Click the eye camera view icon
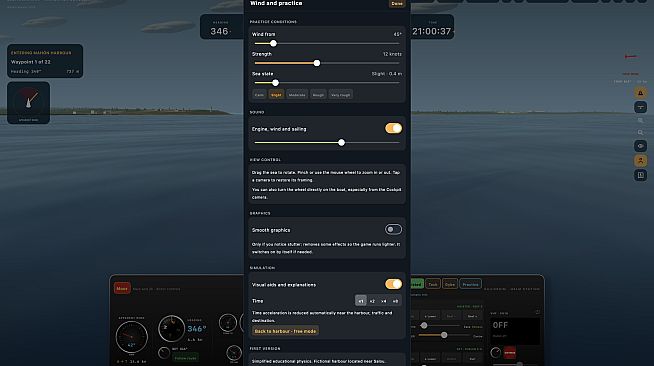 point(641,146)
